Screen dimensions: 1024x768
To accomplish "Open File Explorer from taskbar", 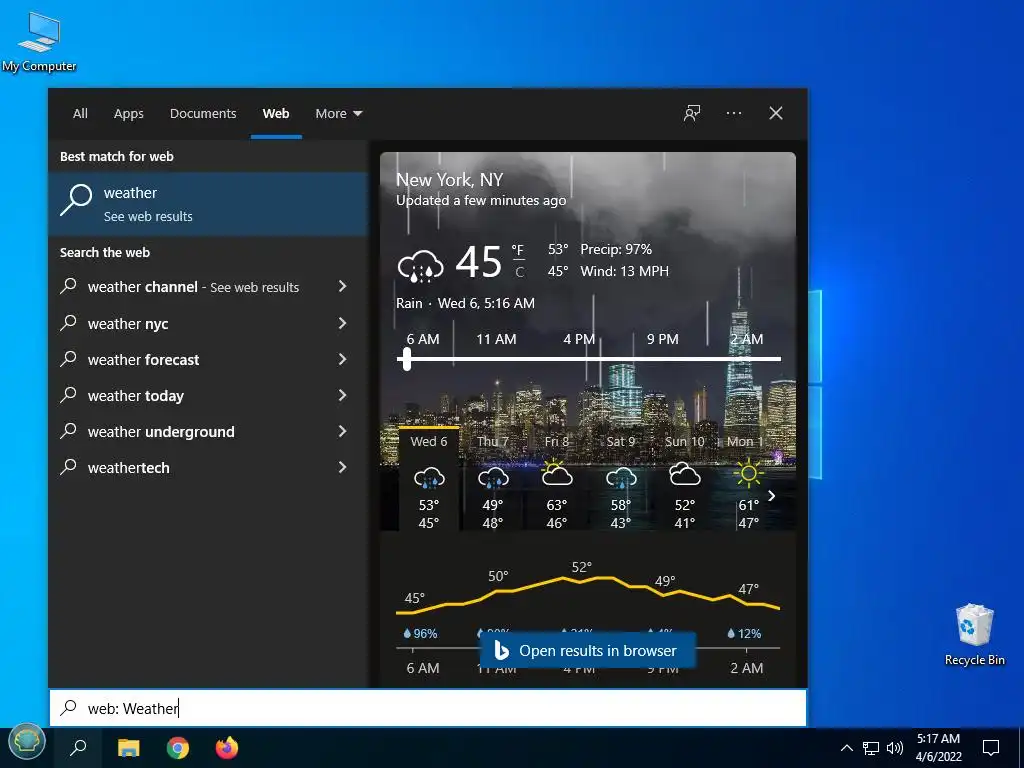I will click(x=129, y=747).
